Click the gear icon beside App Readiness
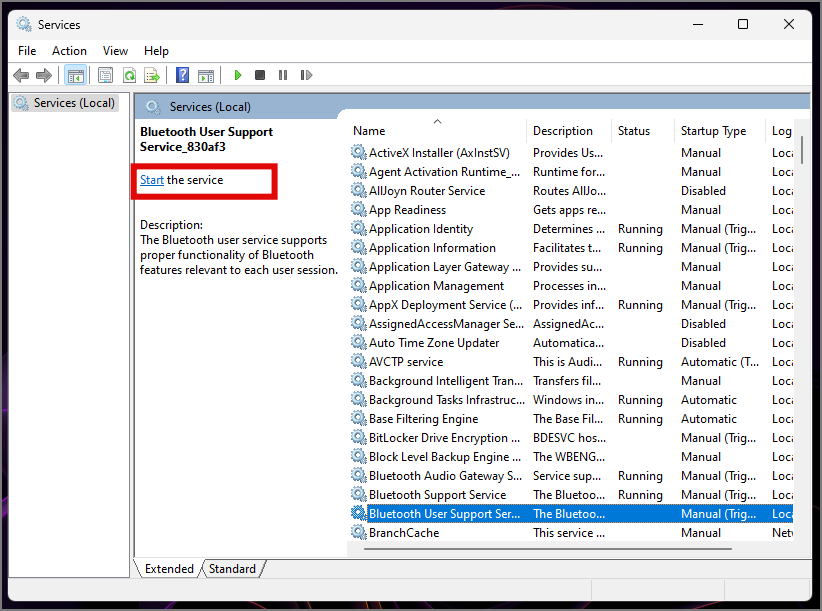Image resolution: width=822 pixels, height=611 pixels. coord(359,210)
